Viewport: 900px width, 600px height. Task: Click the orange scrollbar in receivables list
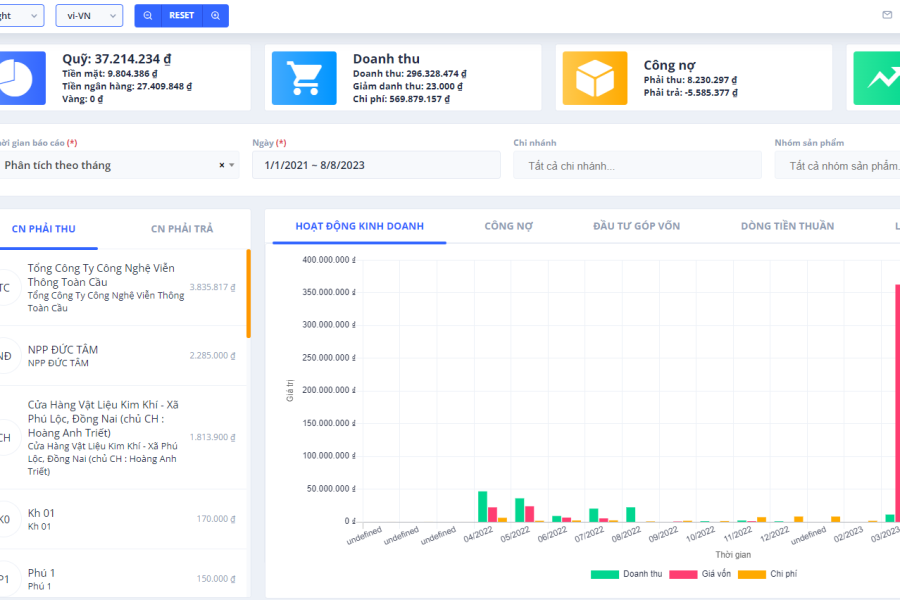[x=248, y=294]
